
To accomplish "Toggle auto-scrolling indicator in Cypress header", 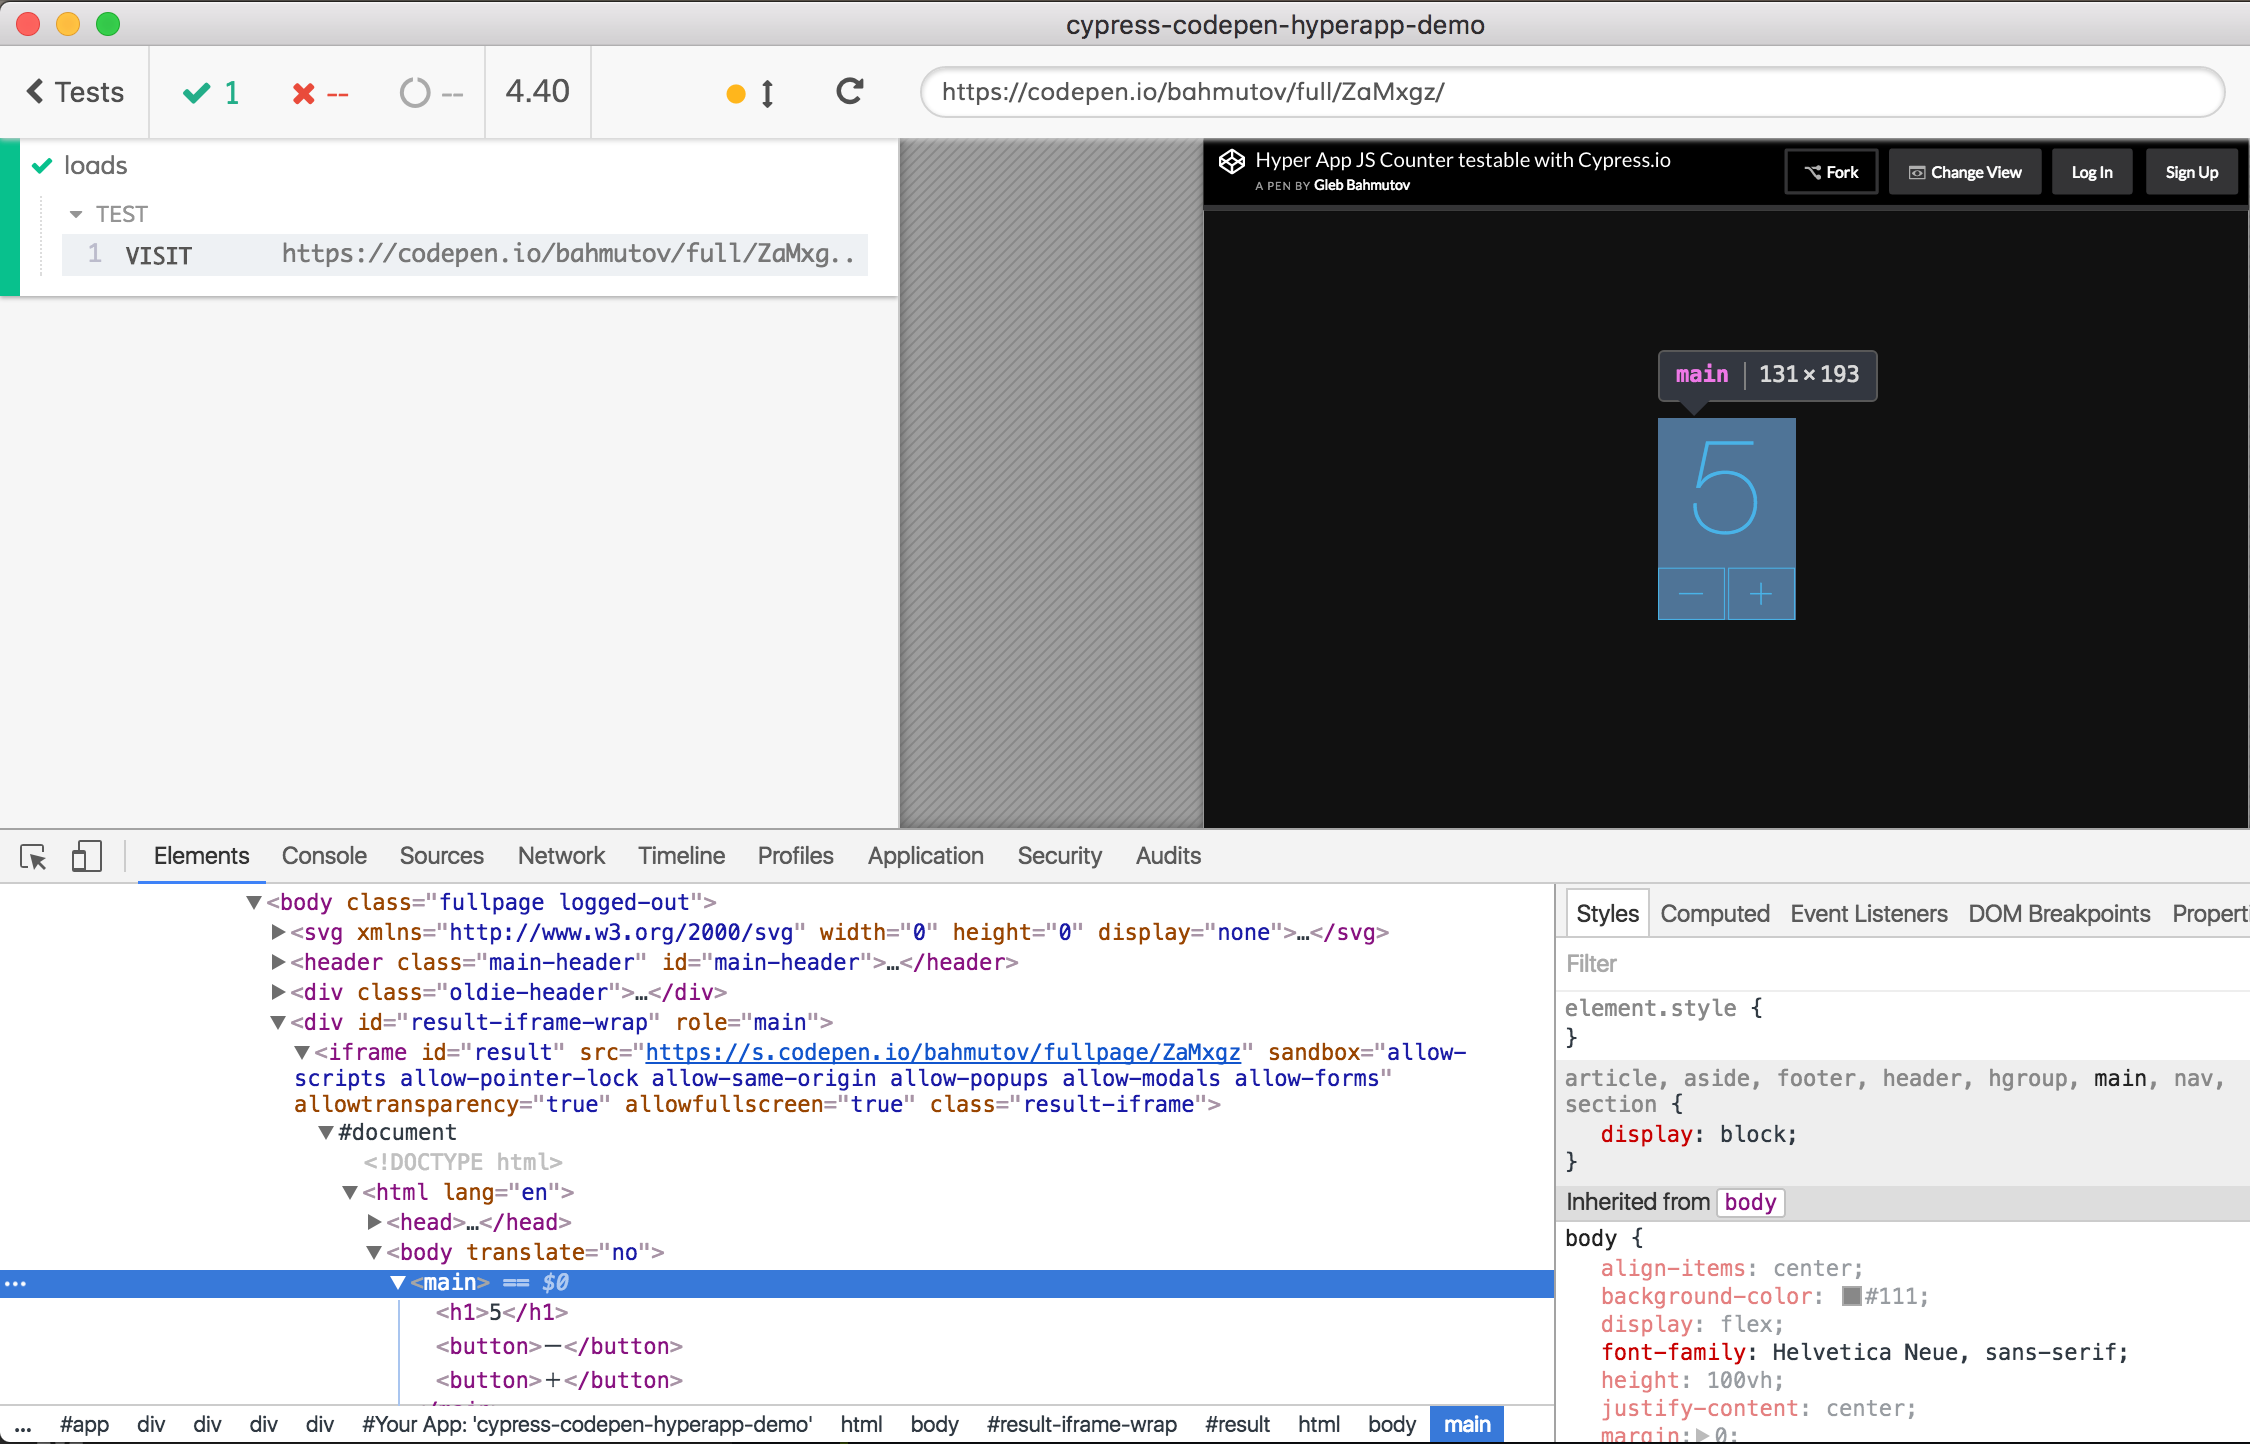I will (752, 93).
